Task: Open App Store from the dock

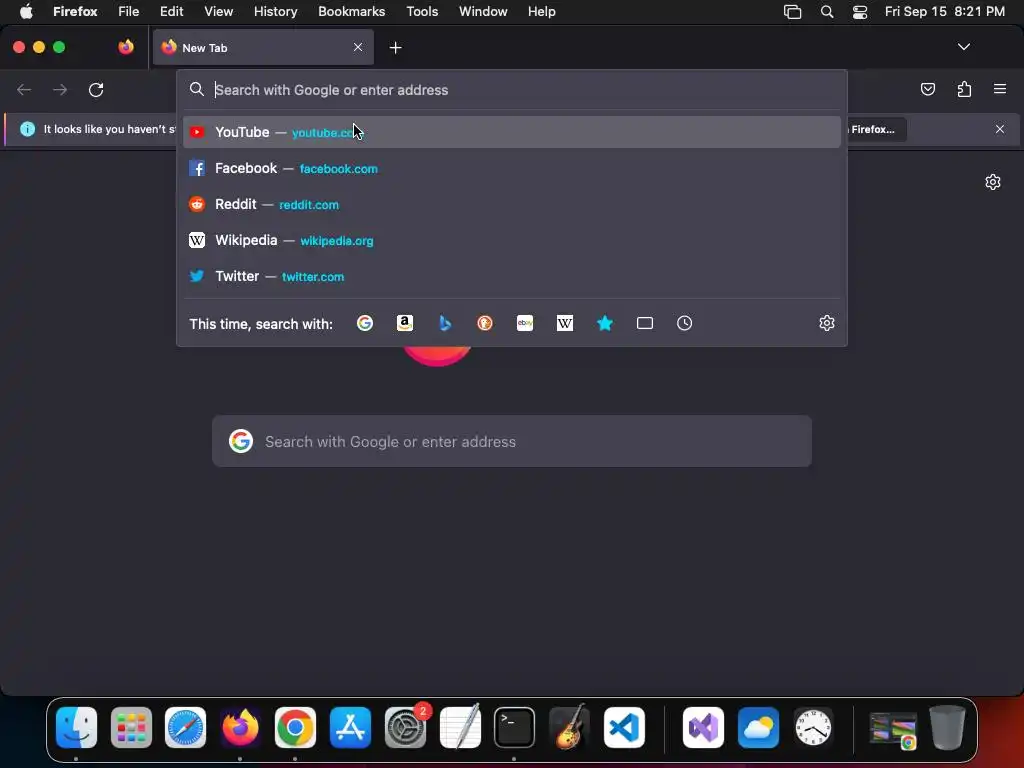Action: [350, 727]
